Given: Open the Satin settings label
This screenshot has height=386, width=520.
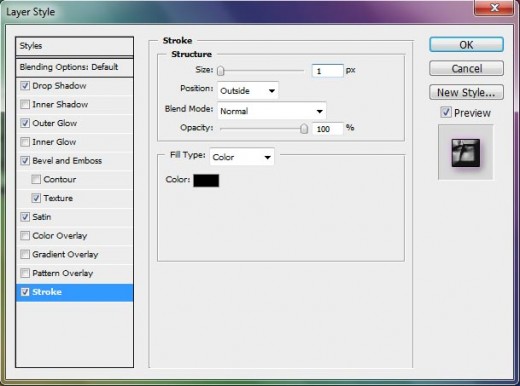Looking at the screenshot, I should (42, 217).
